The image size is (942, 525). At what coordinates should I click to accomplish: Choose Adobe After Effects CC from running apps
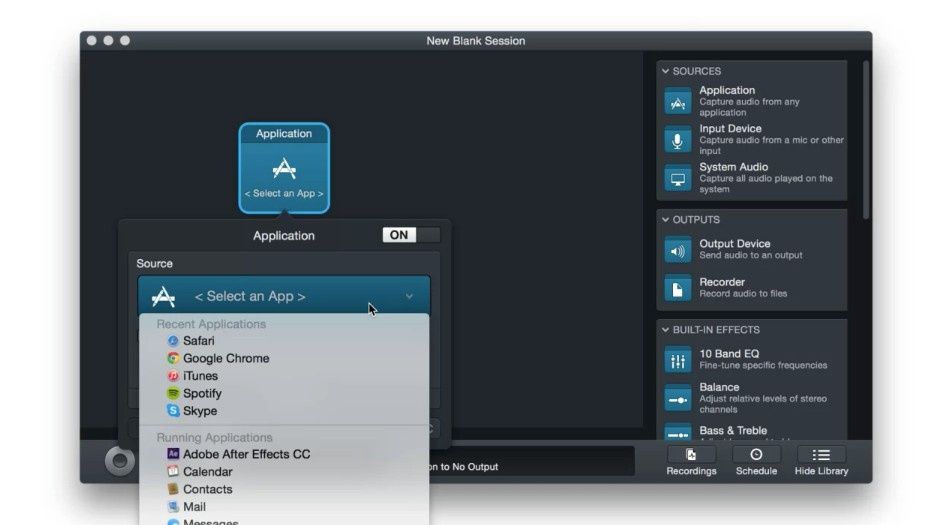[x=284, y=454]
